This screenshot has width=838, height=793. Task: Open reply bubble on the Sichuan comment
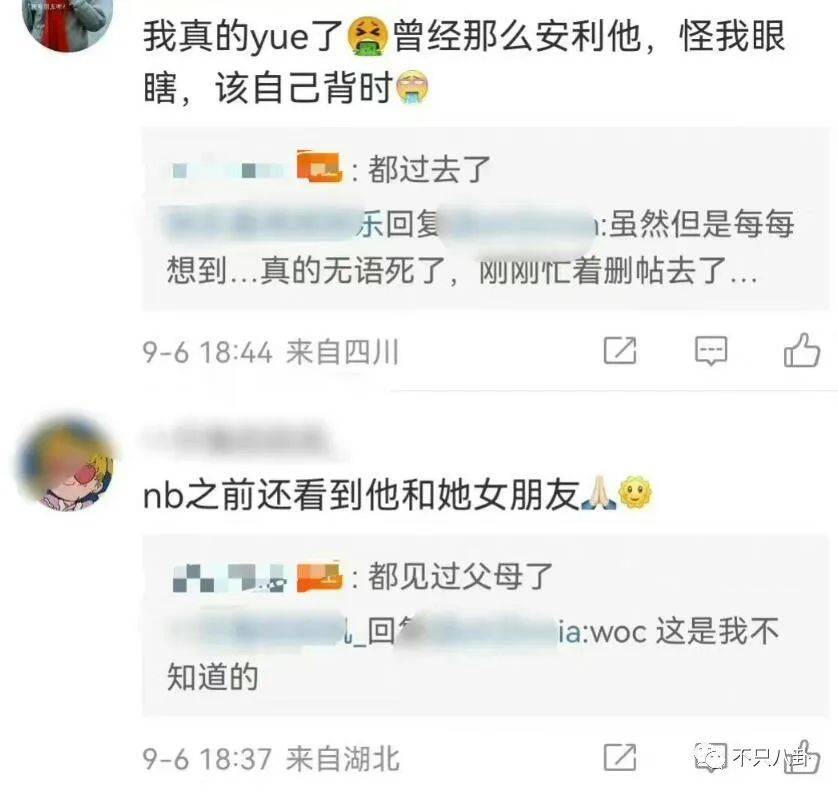(711, 351)
